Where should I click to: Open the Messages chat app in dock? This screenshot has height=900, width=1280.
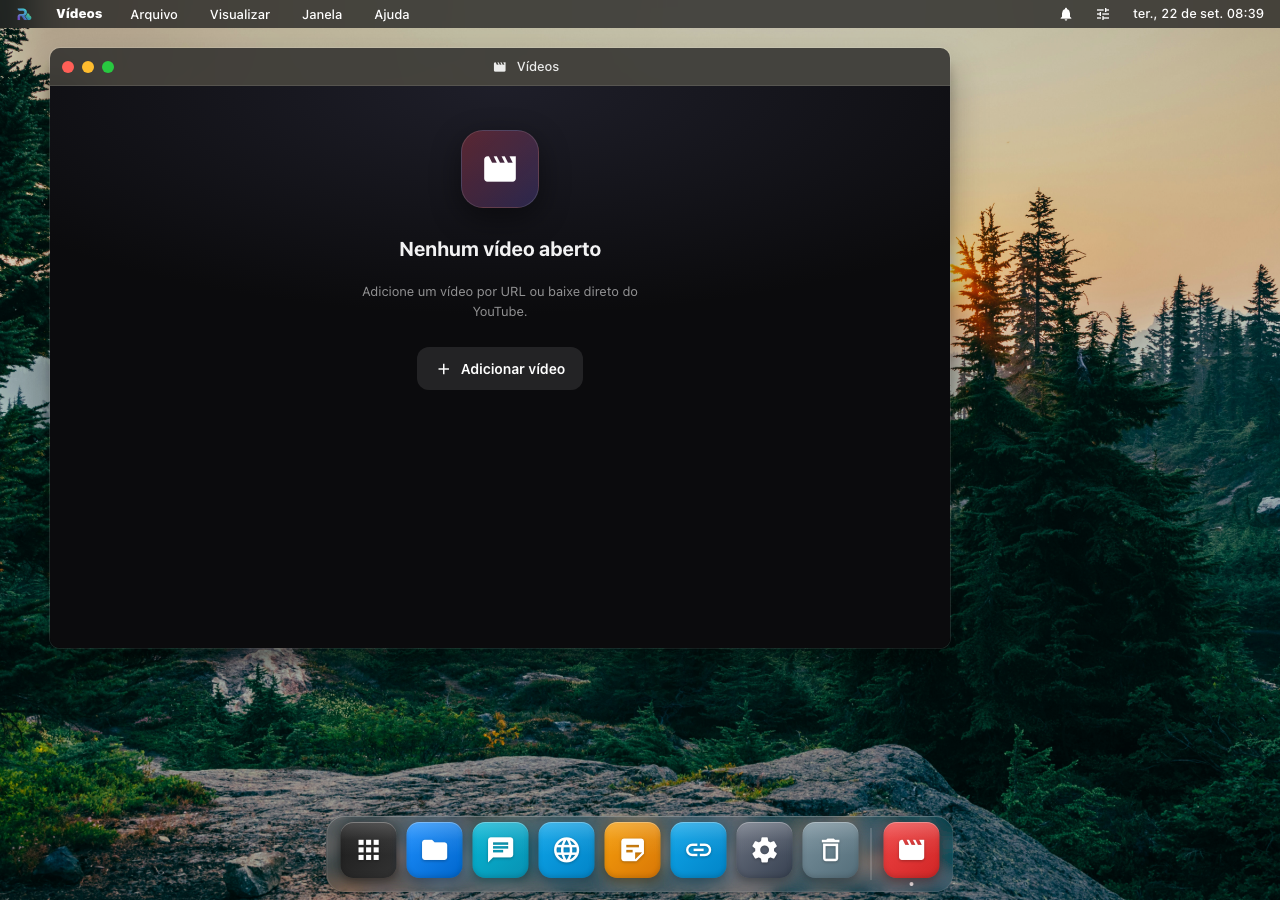[x=501, y=850]
